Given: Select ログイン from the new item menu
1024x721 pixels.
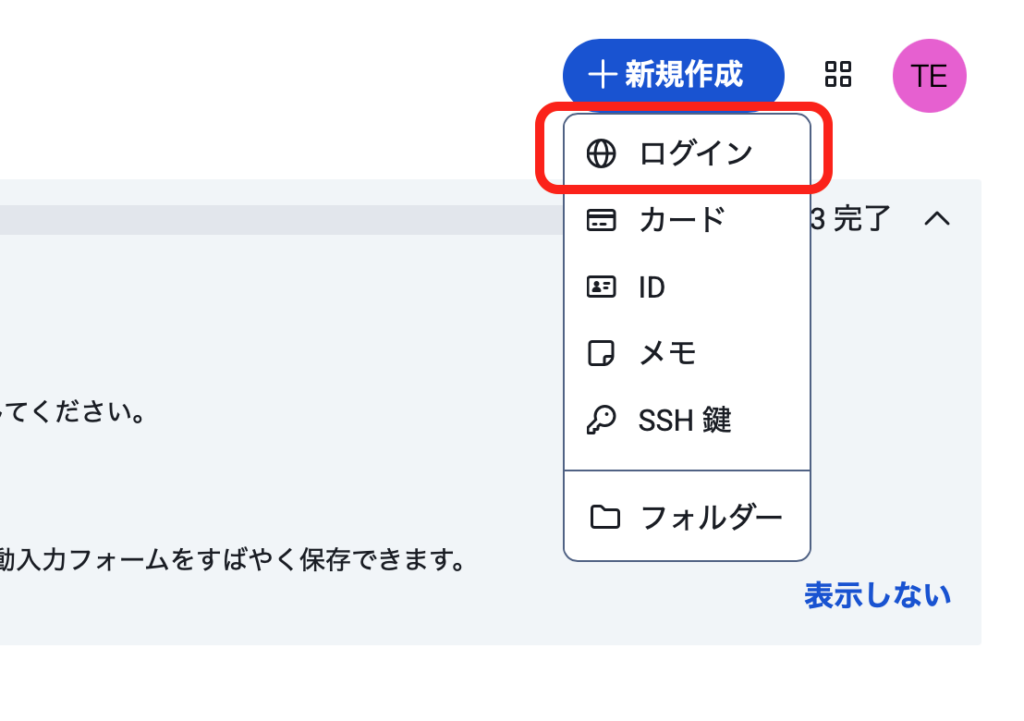Looking at the screenshot, I should click(687, 153).
